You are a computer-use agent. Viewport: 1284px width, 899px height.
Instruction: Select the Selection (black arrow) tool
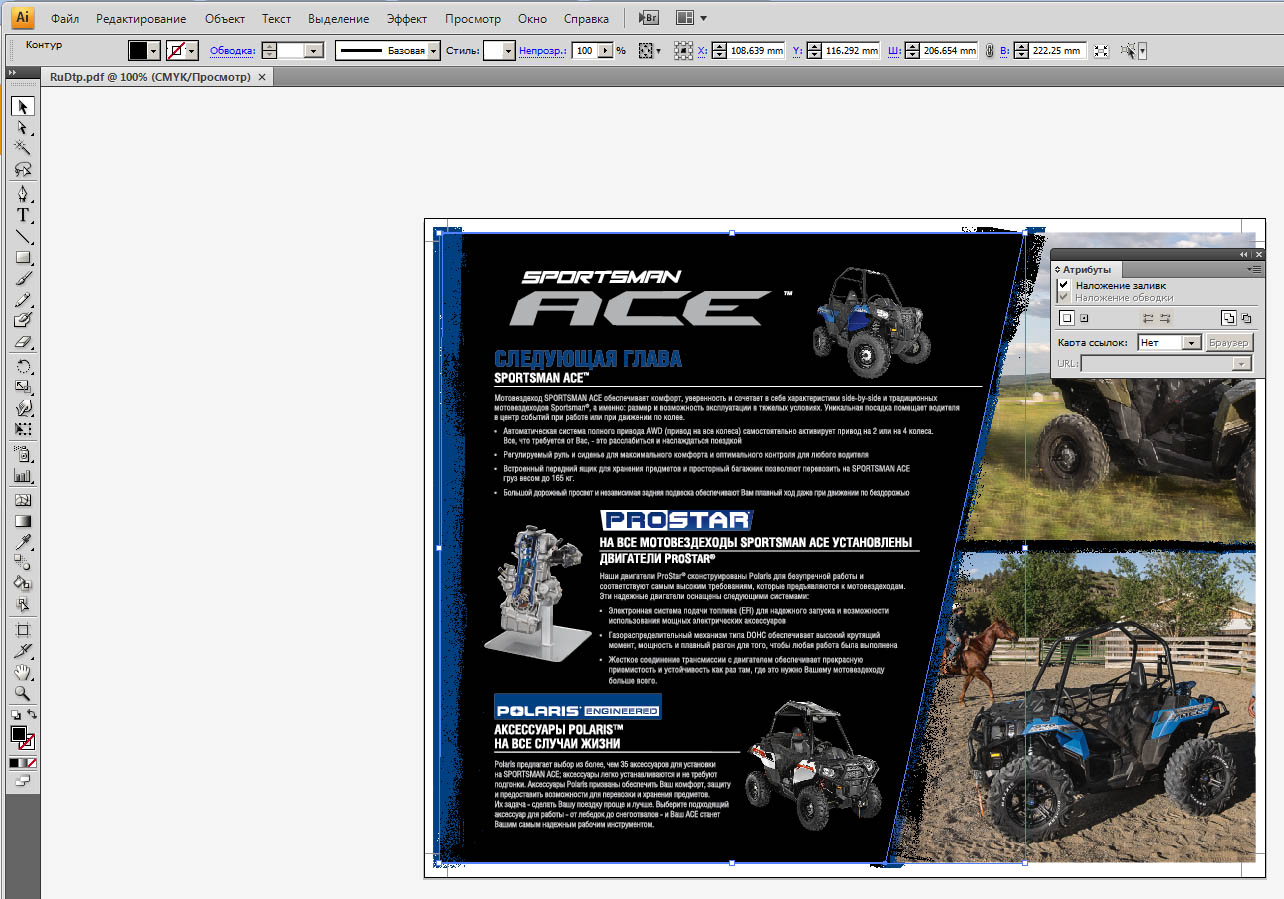(23, 105)
